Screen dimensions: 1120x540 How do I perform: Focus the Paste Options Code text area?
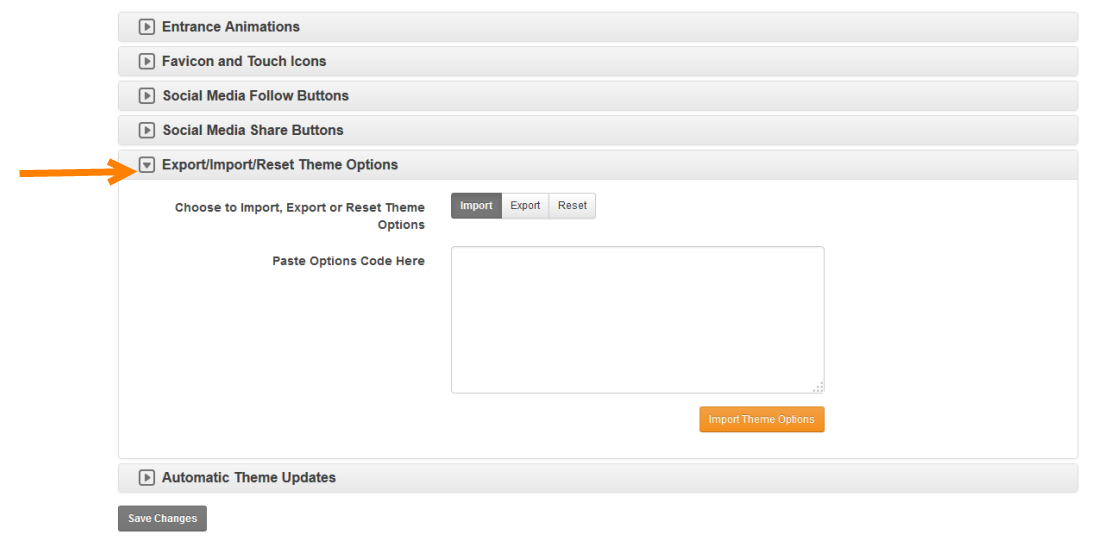[x=637, y=319]
